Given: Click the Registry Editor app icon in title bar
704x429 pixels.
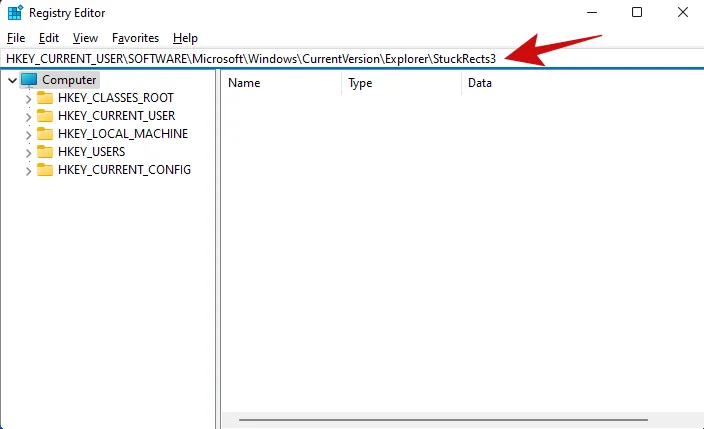Looking at the screenshot, I should tap(15, 13).
